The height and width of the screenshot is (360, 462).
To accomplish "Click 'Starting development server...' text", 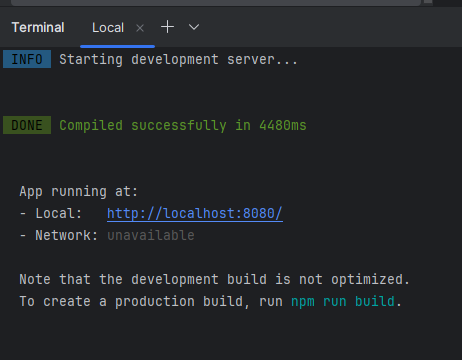I will coord(178,60).
